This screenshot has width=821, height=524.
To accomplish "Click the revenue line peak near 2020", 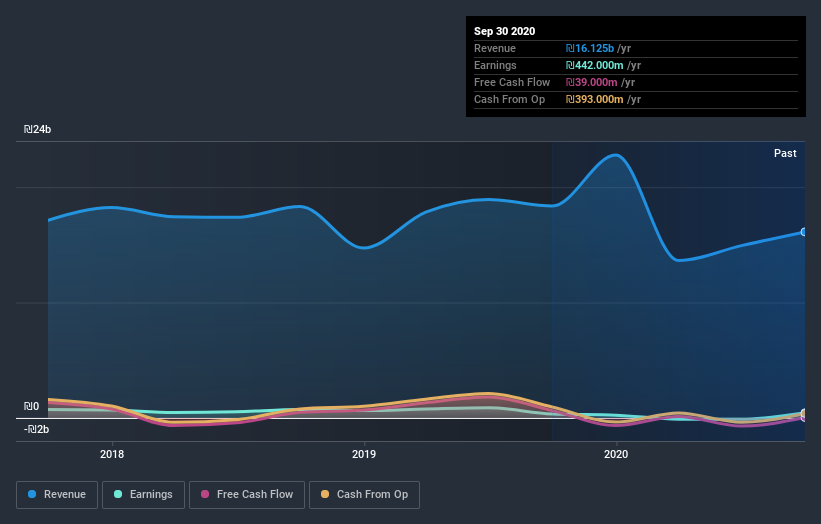I will click(616, 155).
